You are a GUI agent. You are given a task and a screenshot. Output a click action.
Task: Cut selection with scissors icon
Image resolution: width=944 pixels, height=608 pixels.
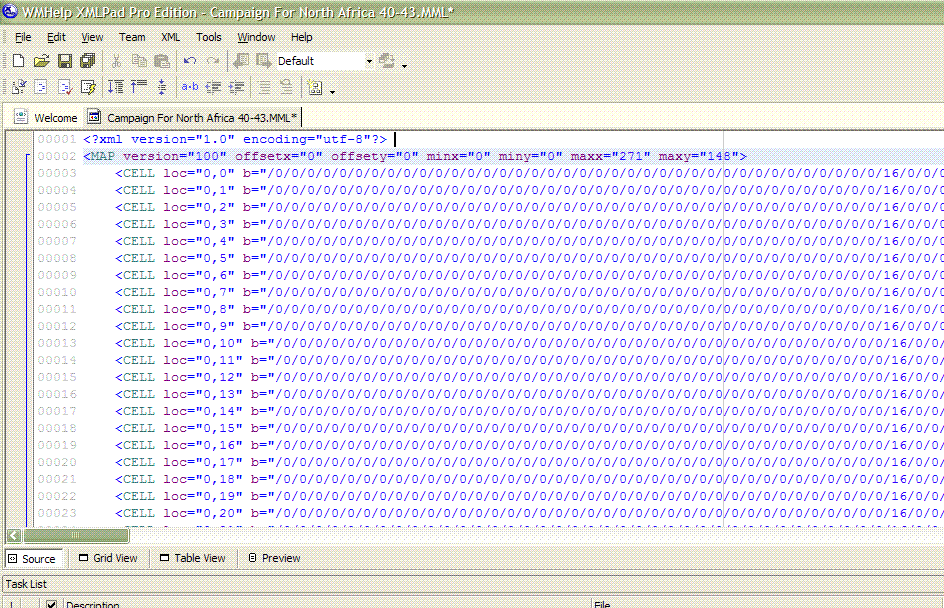(x=117, y=61)
